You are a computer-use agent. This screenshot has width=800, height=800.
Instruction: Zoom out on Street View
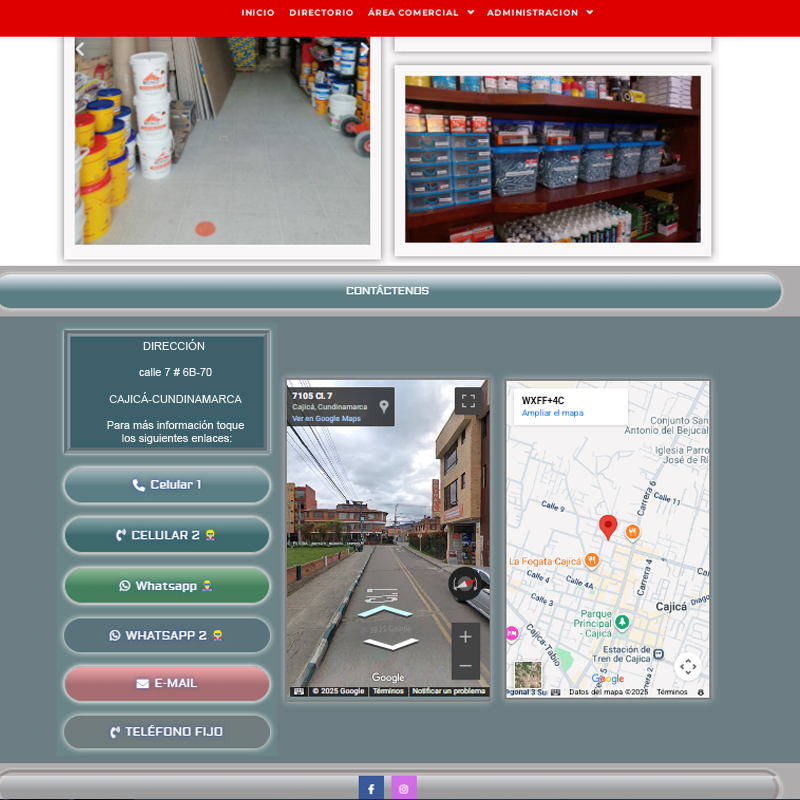click(465, 666)
